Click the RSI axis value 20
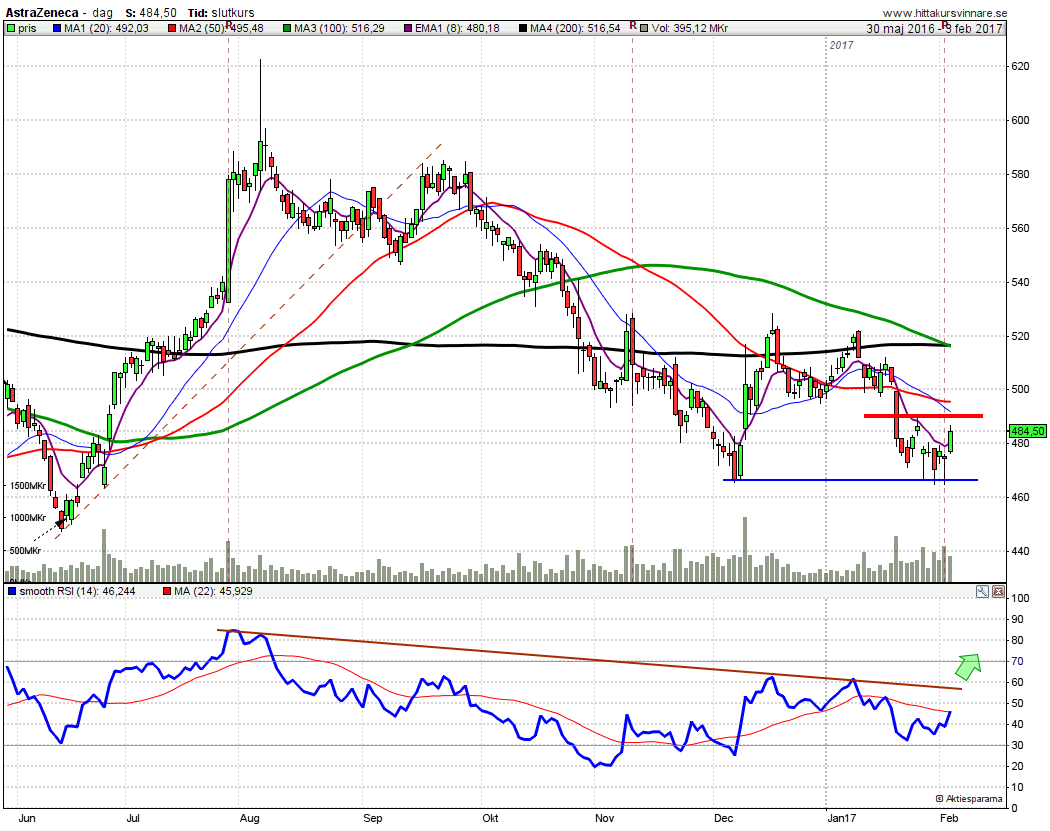This screenshot has height=831, width=1050. click(x=1017, y=766)
